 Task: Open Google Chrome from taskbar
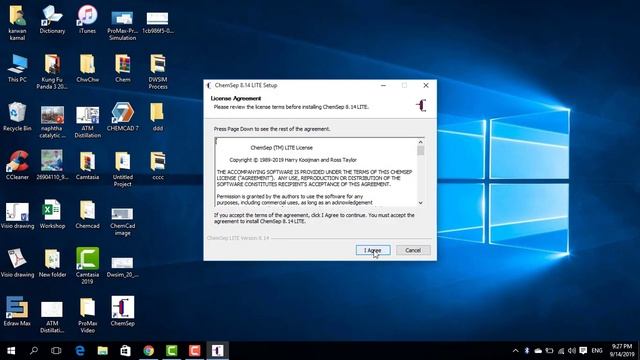pyautogui.click(x=149, y=351)
